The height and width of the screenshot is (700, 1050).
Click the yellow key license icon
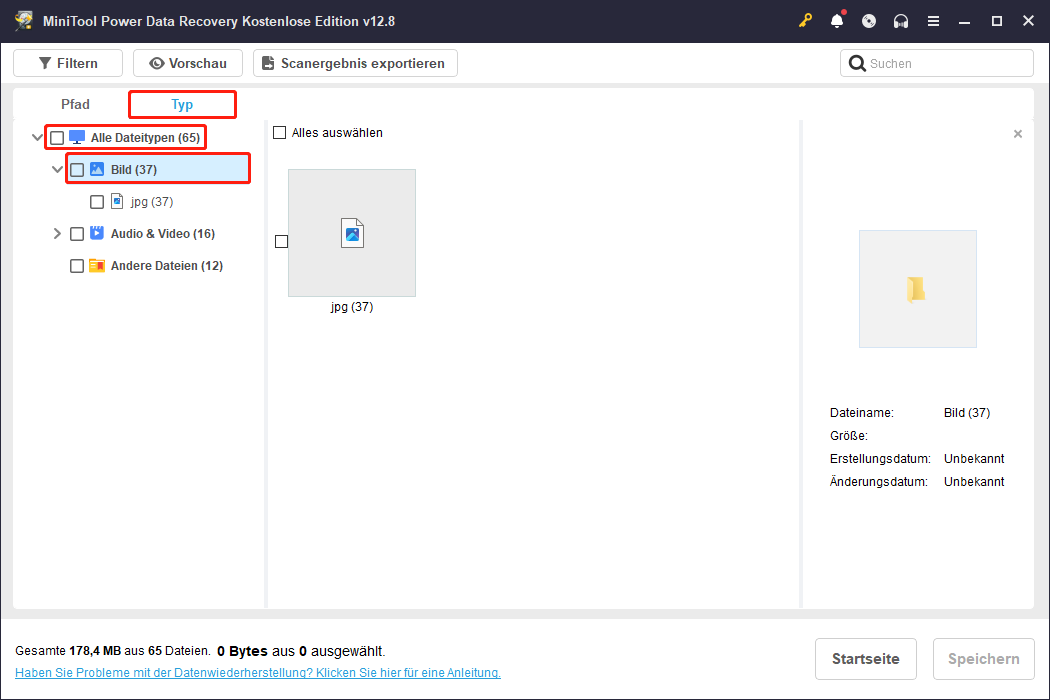point(805,20)
